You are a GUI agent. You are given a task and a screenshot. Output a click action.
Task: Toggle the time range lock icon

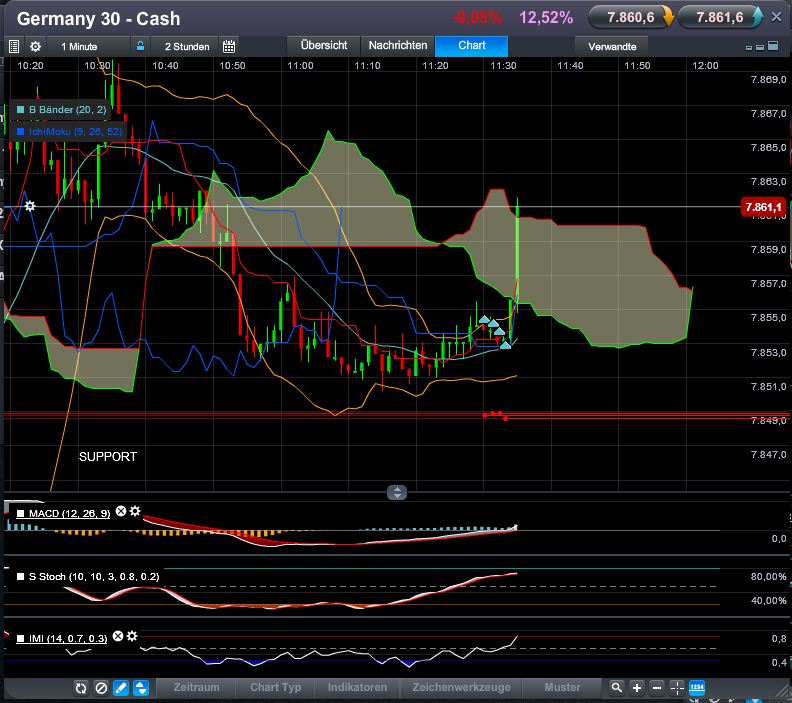(141, 46)
